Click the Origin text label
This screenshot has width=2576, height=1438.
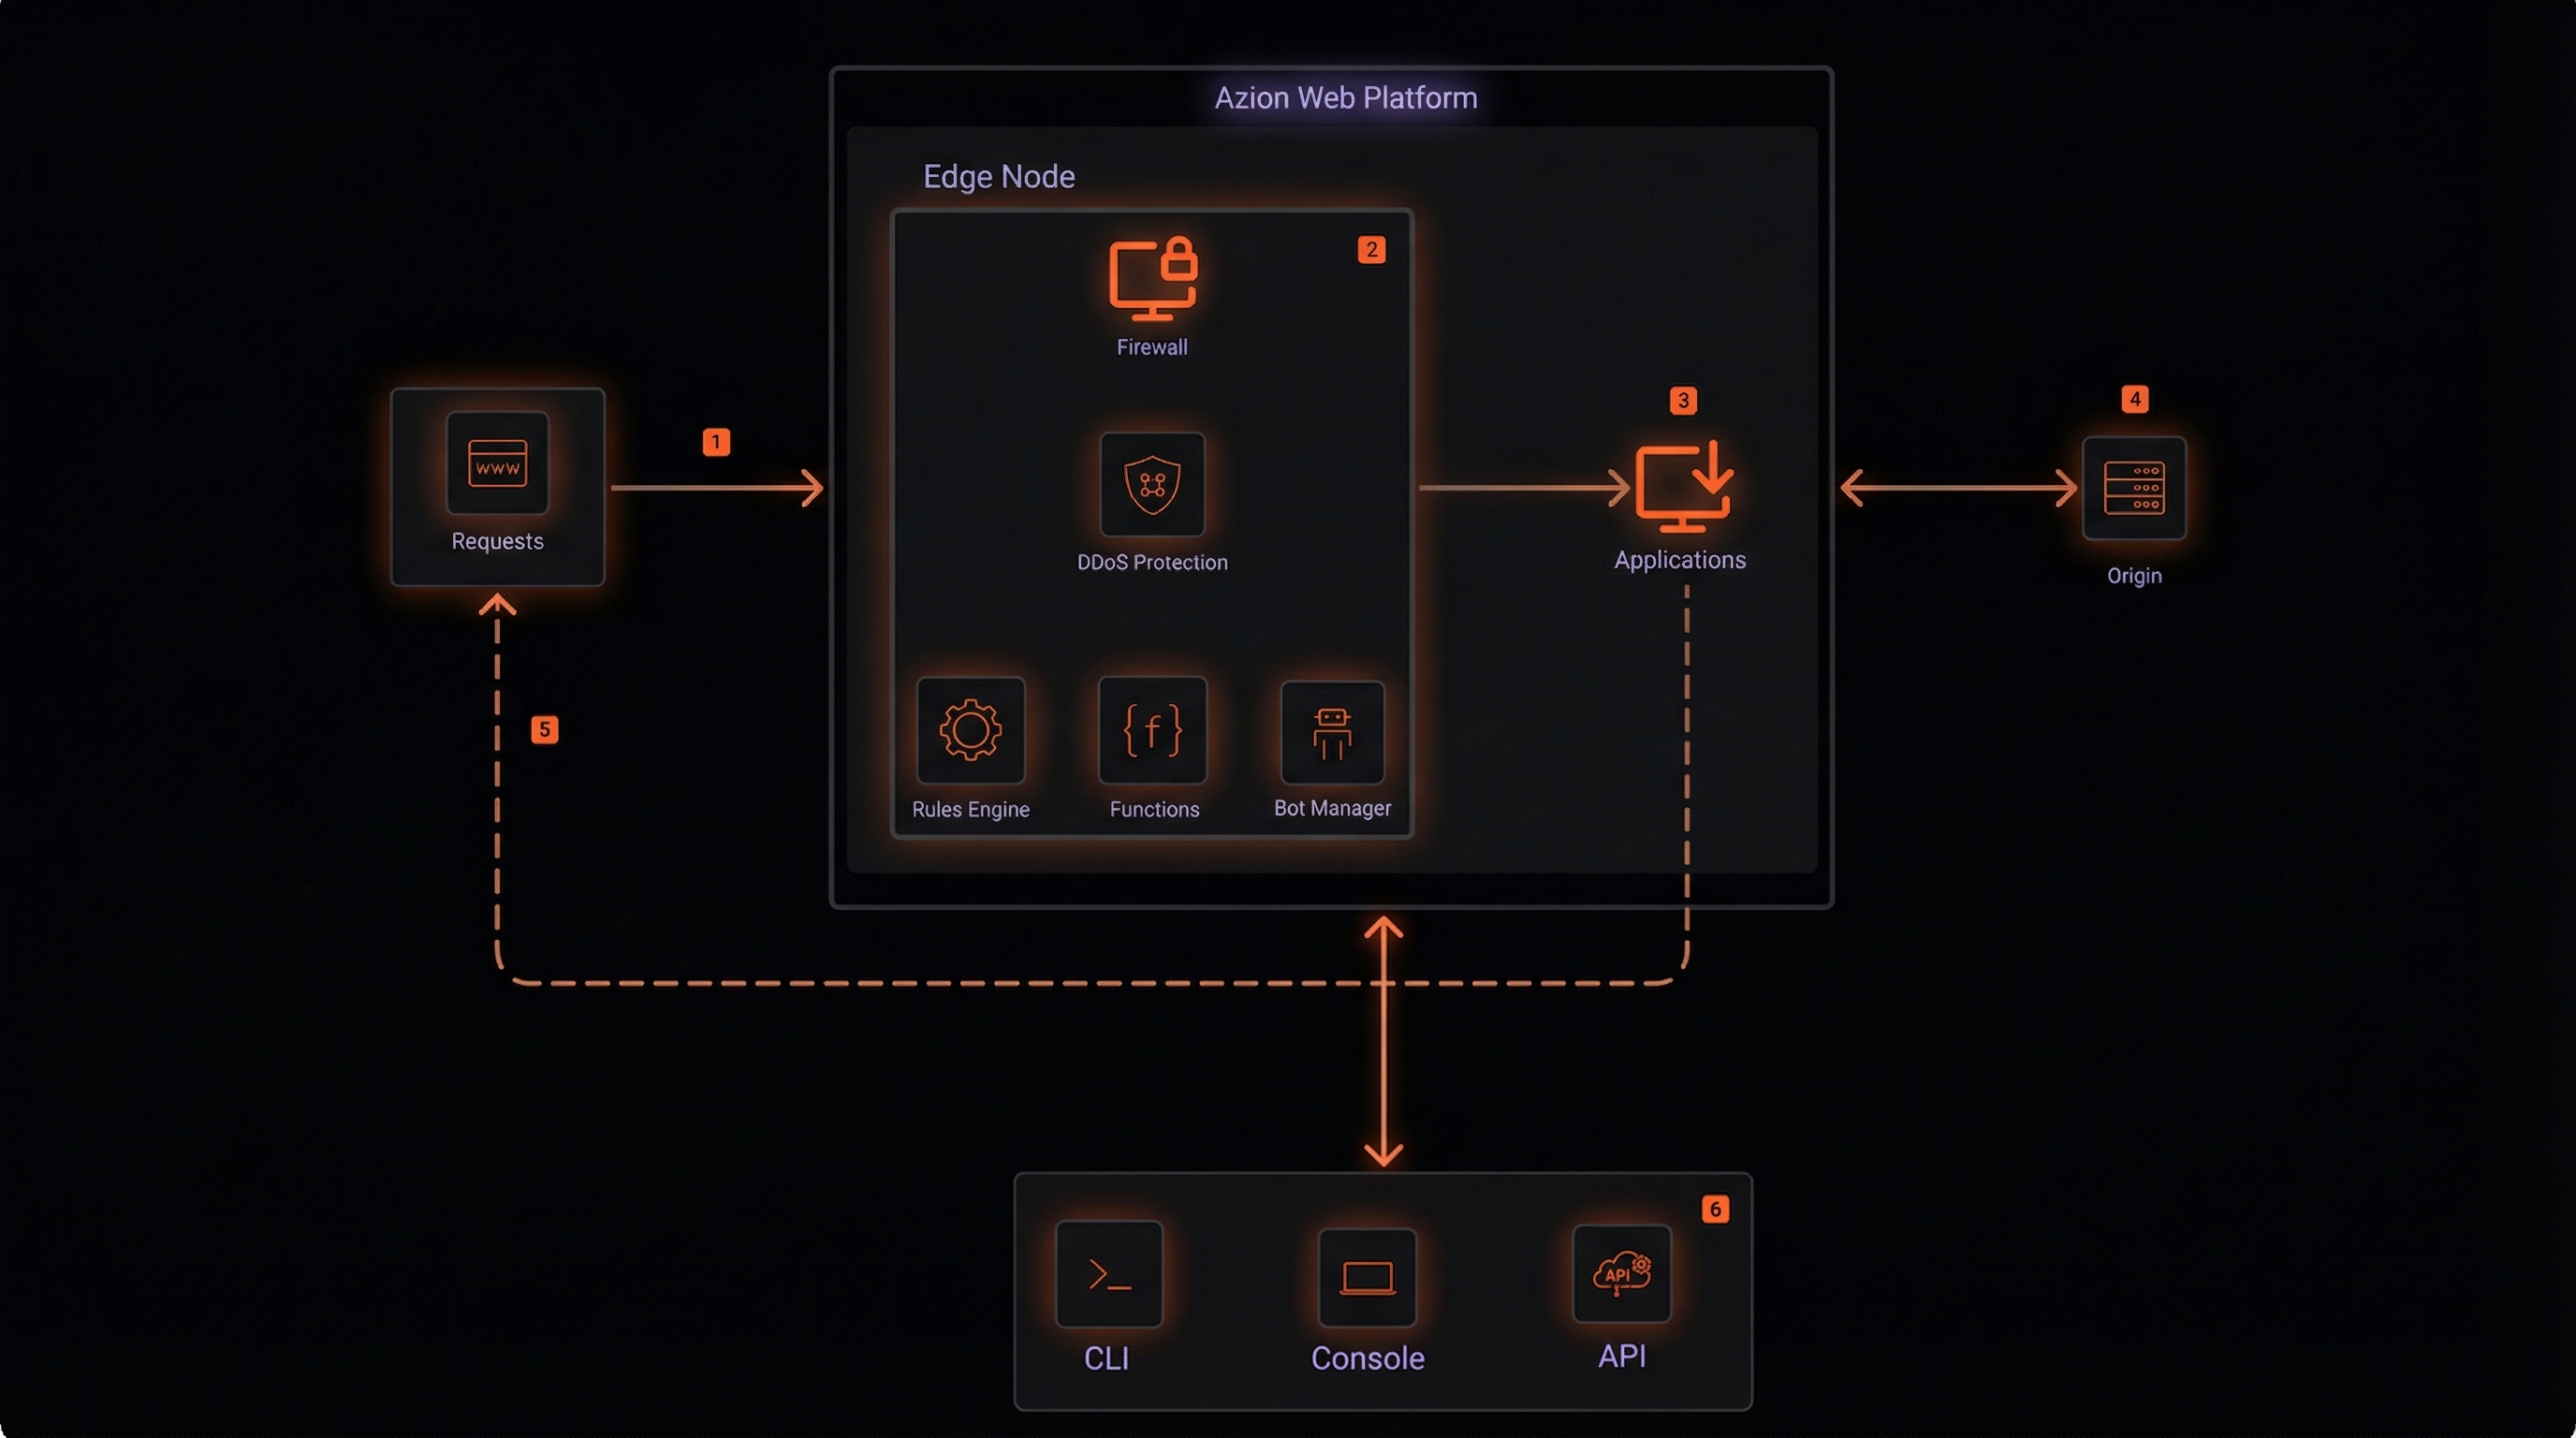2134,576
